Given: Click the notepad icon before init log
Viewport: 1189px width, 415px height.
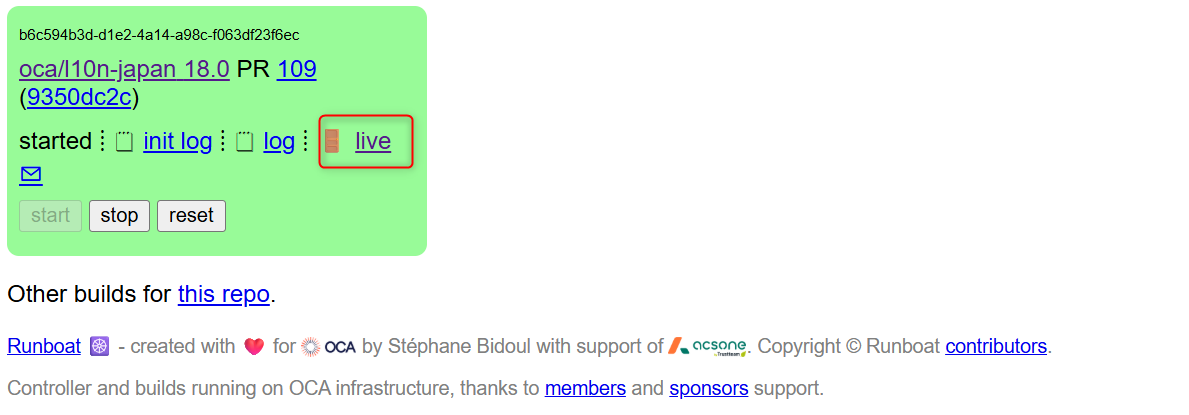Looking at the screenshot, I should click(124, 142).
